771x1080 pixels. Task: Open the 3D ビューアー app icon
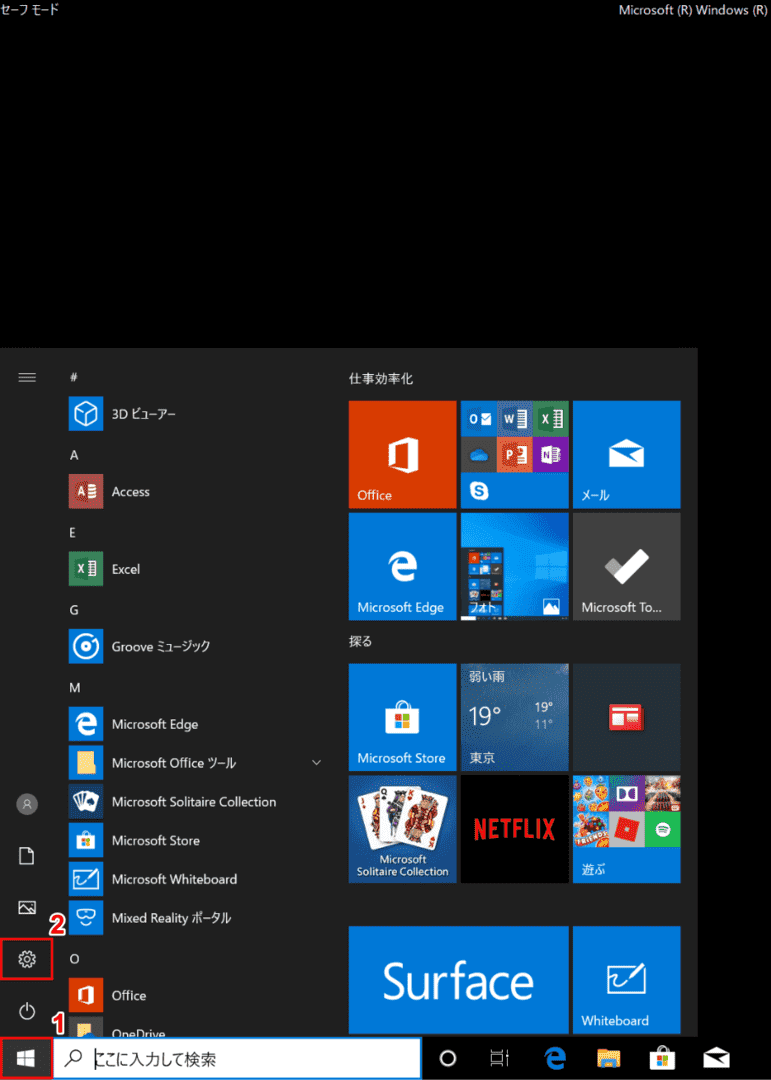(x=86, y=414)
